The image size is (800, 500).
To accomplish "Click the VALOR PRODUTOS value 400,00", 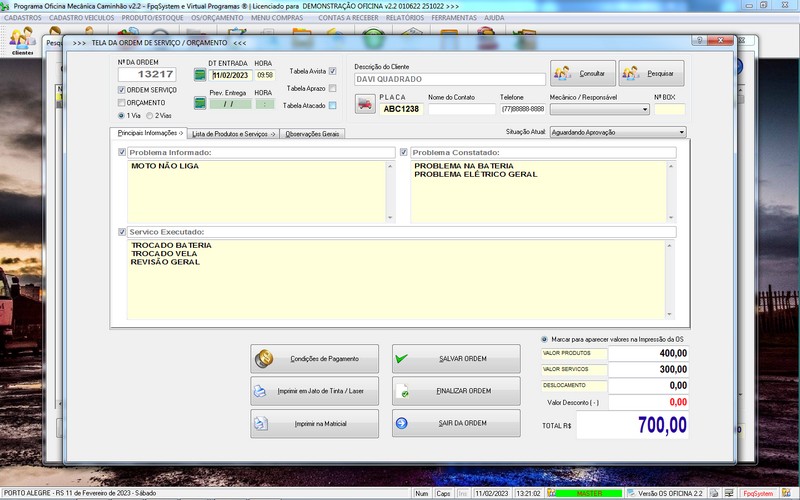I will coord(648,353).
